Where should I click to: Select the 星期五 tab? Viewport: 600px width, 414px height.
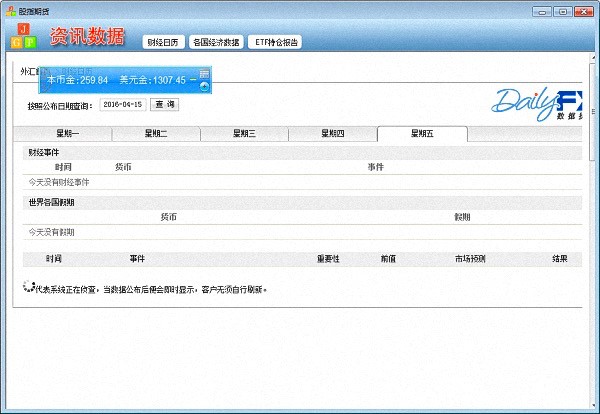tap(422, 134)
